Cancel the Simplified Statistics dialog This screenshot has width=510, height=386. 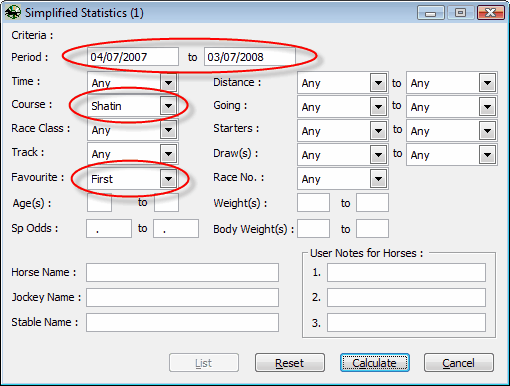[459, 363]
